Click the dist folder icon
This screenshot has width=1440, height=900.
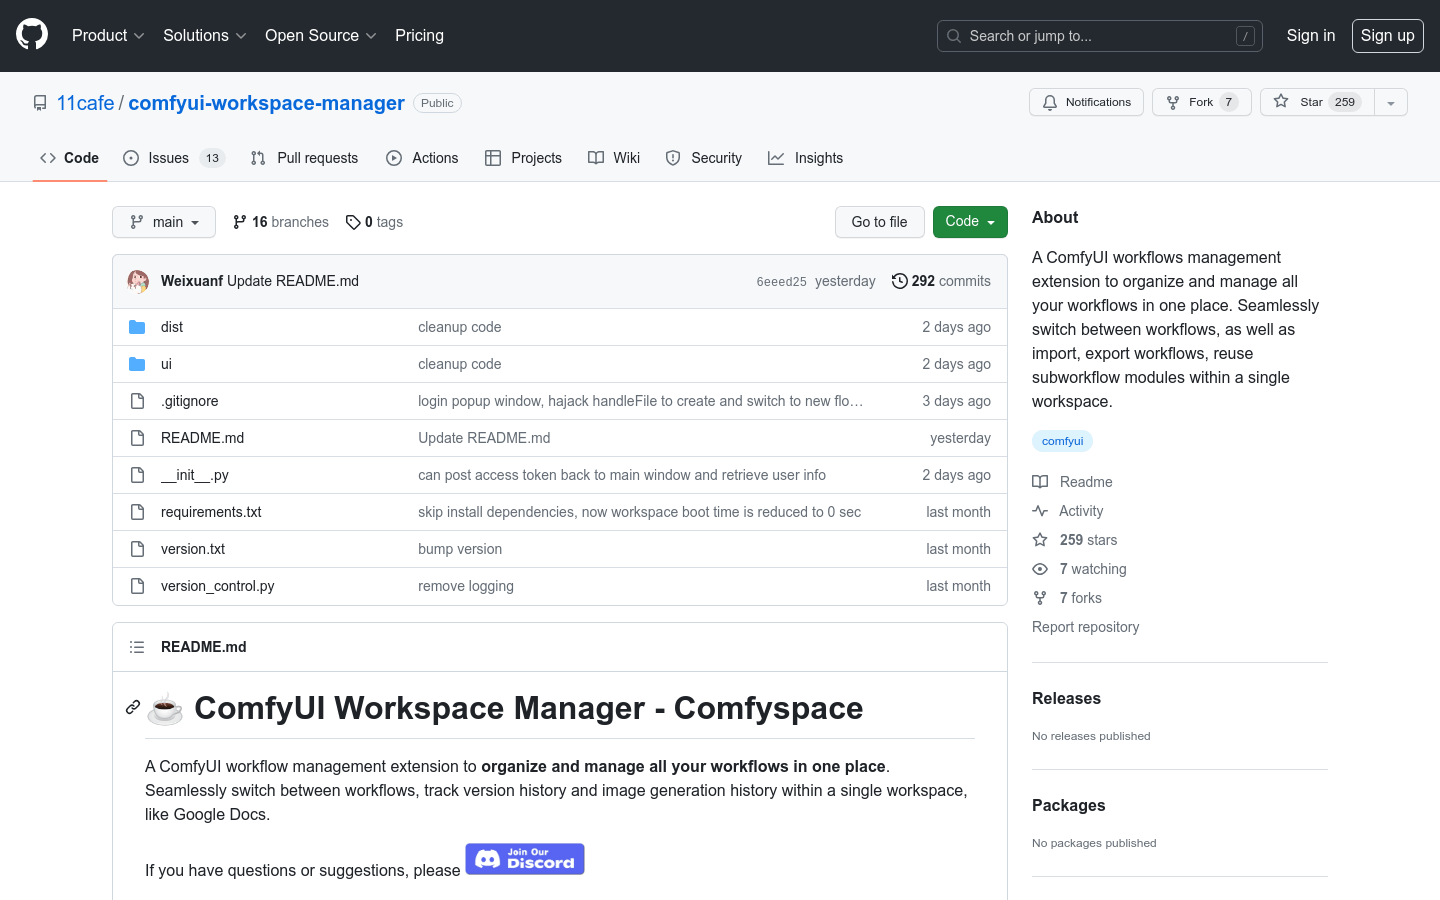tap(137, 327)
